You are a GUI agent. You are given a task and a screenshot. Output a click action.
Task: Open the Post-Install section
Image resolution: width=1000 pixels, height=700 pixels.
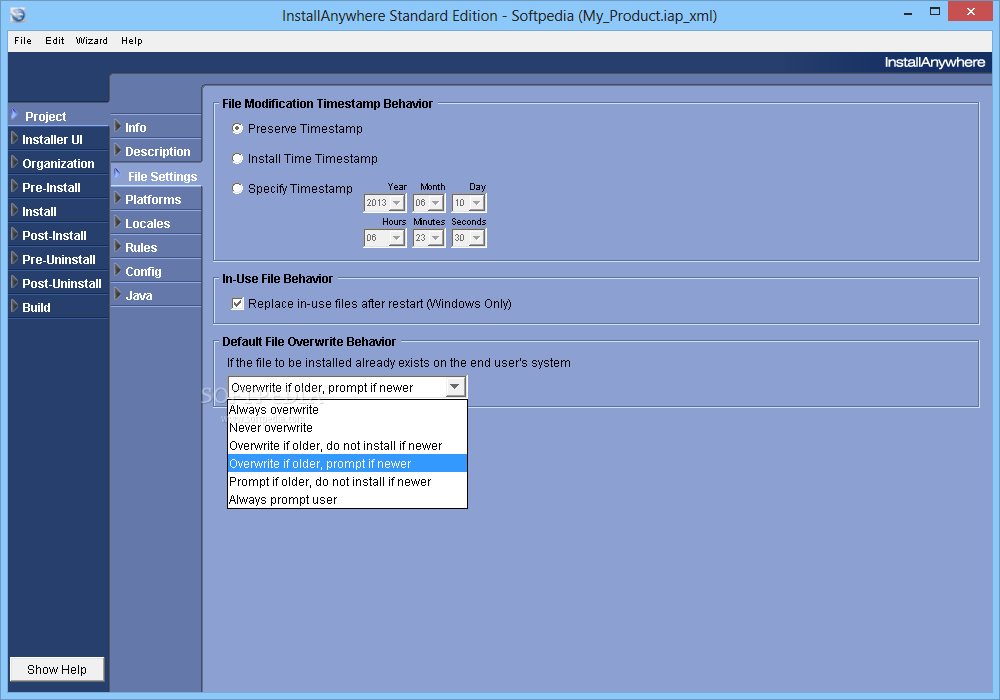pos(59,236)
